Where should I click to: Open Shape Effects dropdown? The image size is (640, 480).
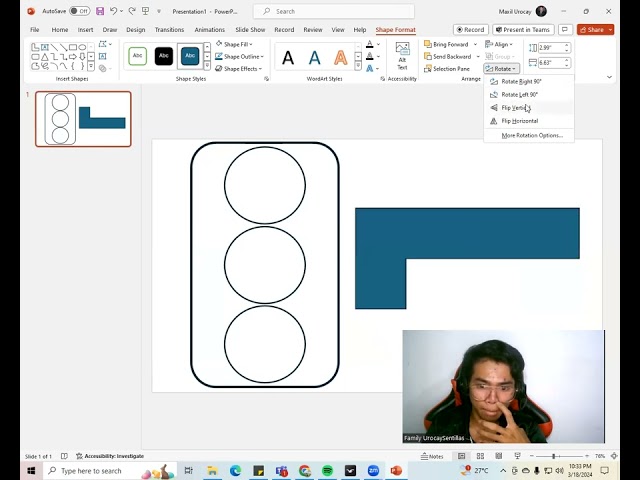(x=239, y=69)
